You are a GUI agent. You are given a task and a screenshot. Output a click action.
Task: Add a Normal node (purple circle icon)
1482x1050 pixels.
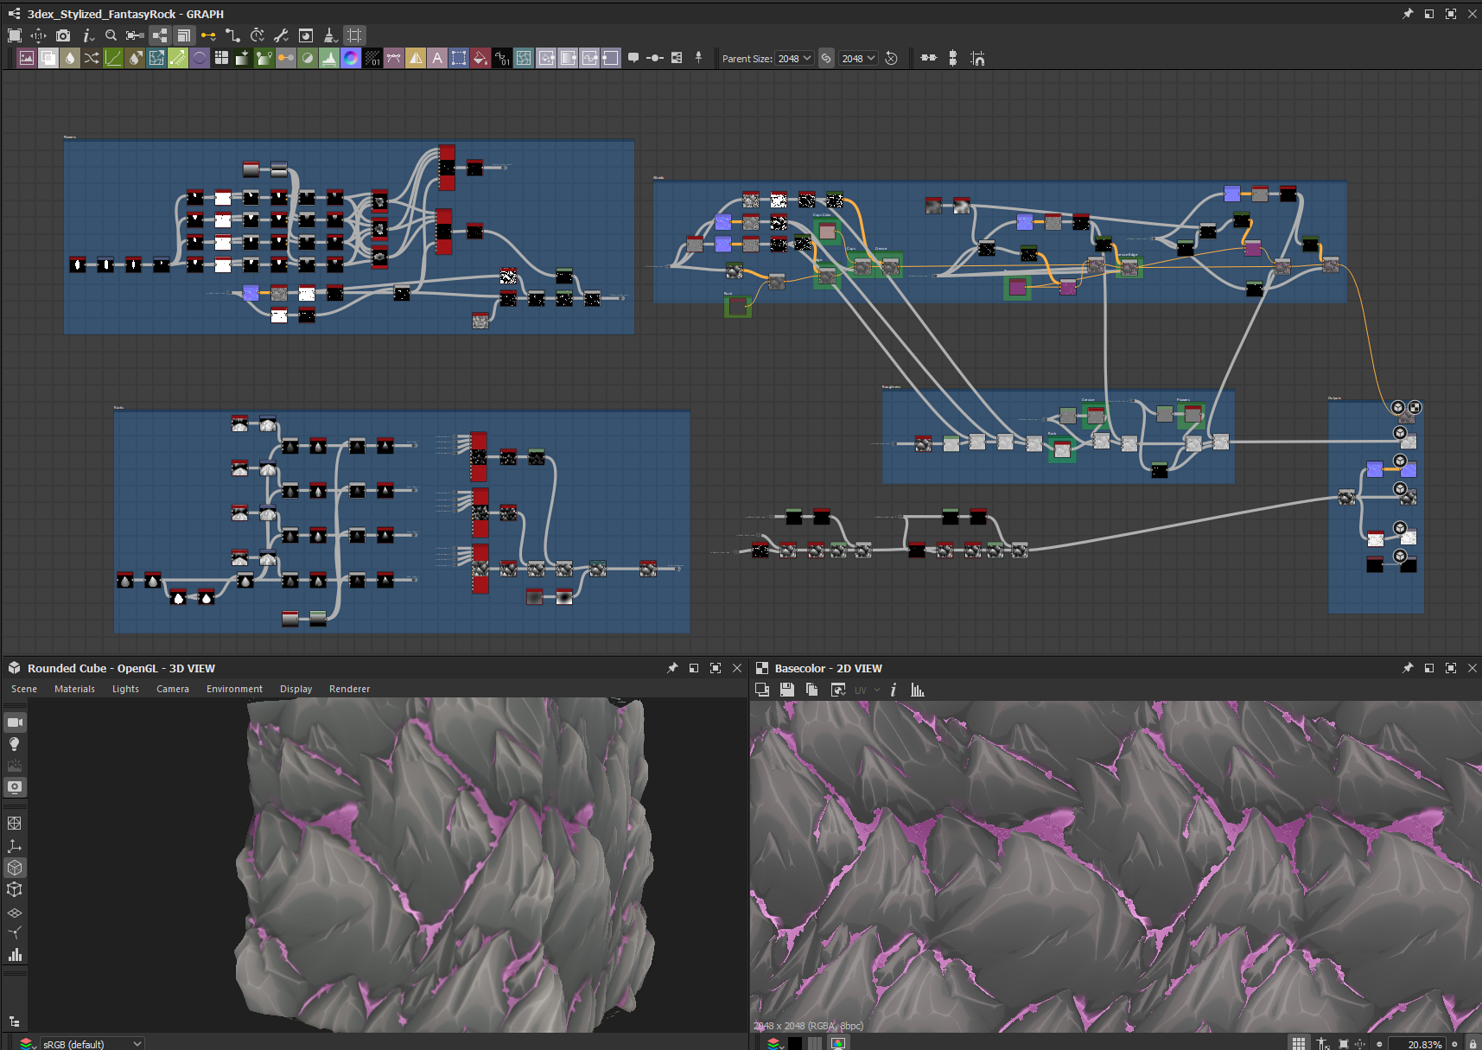(200, 58)
